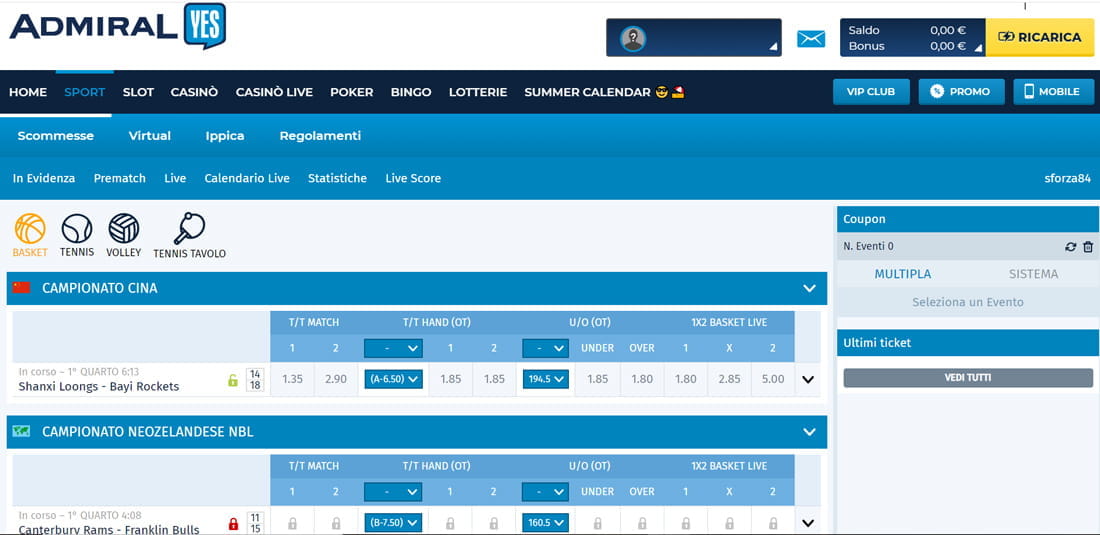
Task: Select the Tennis sport icon
Action: coord(77,229)
